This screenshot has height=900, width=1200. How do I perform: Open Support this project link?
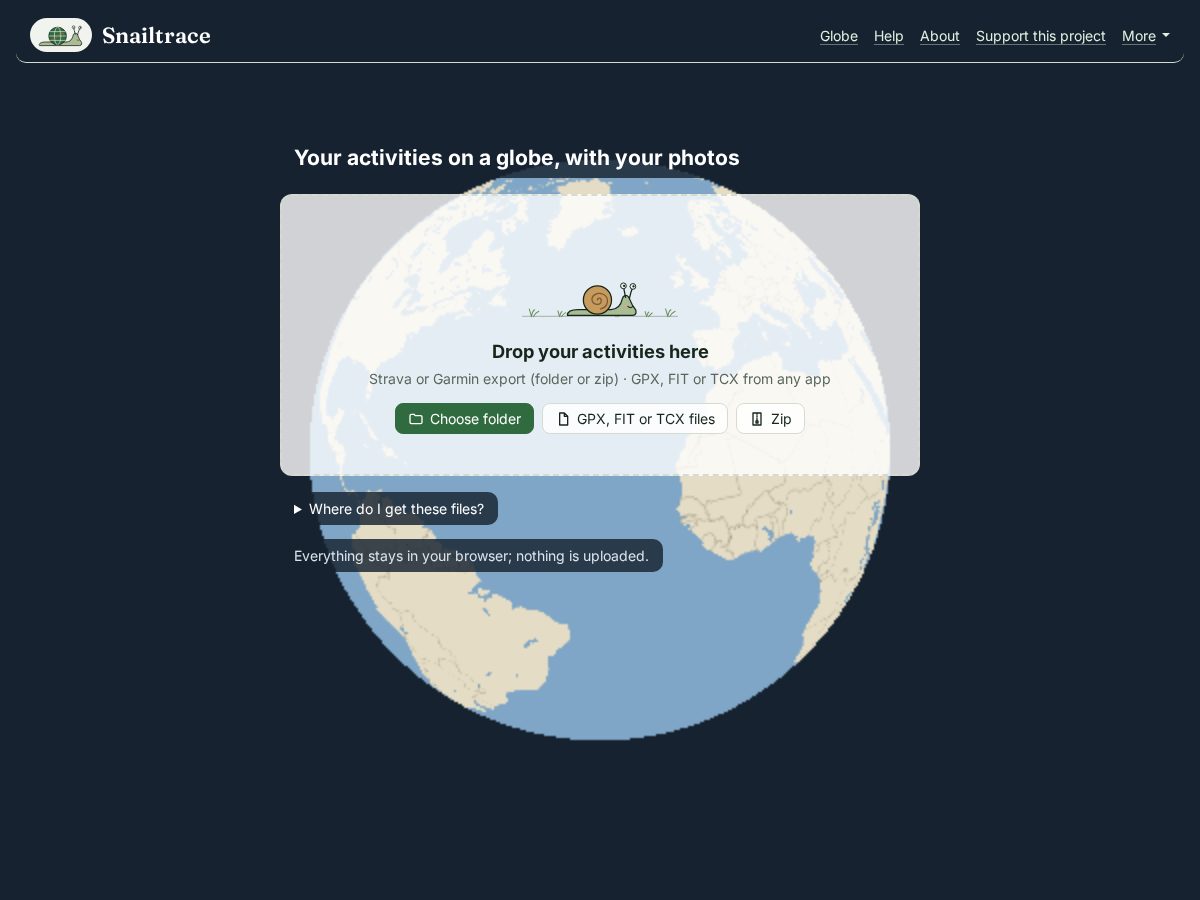point(1041,36)
